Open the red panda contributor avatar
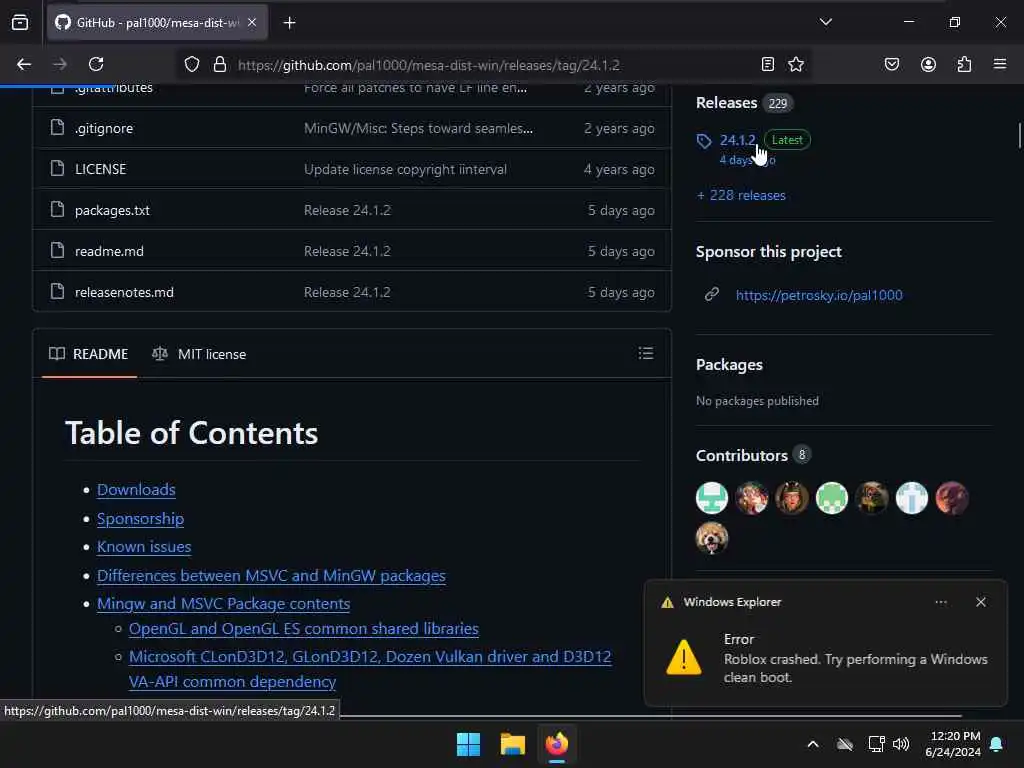Image resolution: width=1024 pixels, height=768 pixels. tap(712, 538)
